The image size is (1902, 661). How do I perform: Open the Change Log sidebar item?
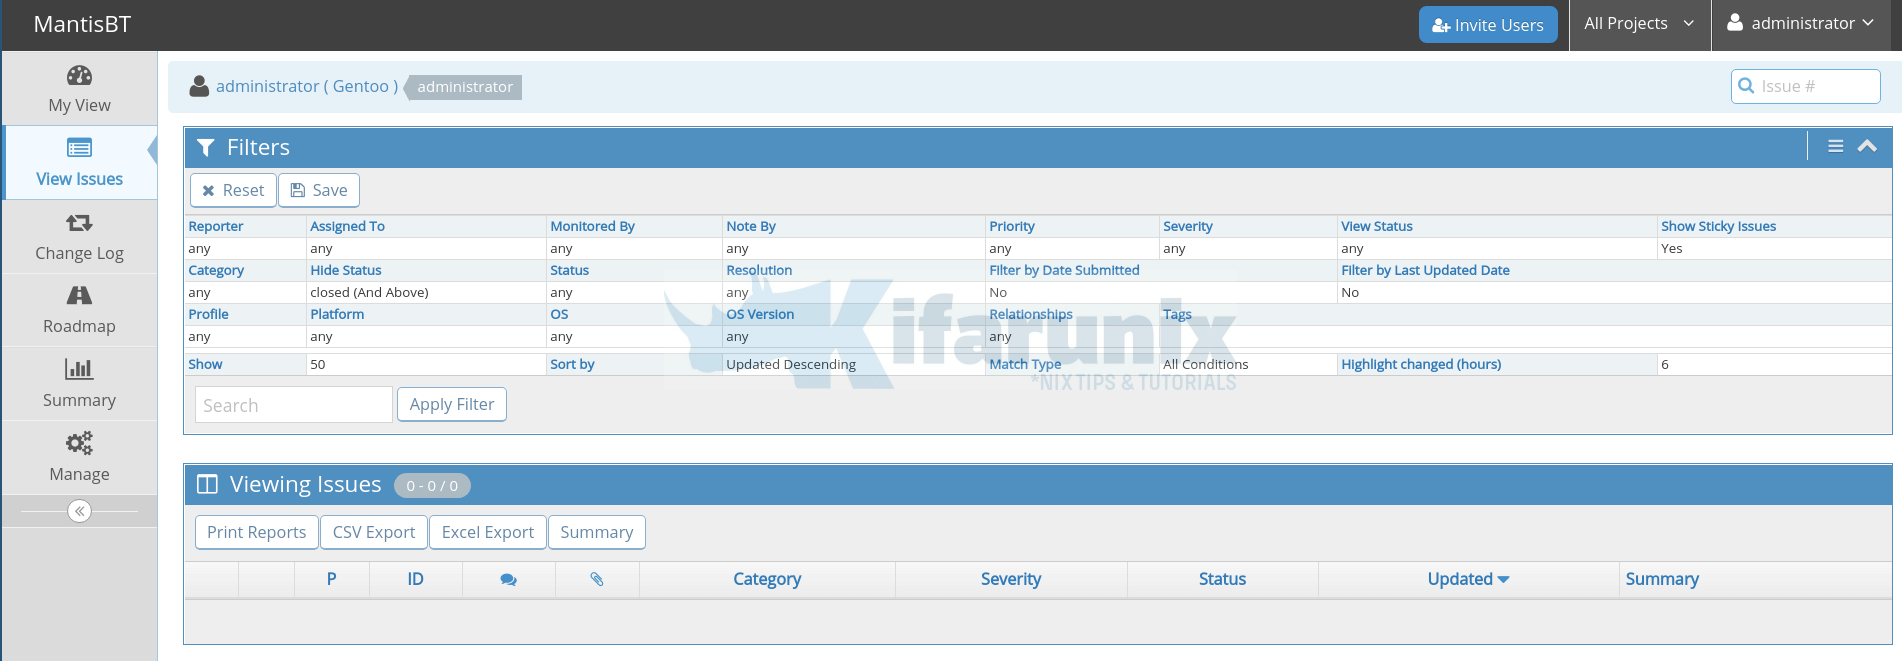tap(79, 237)
